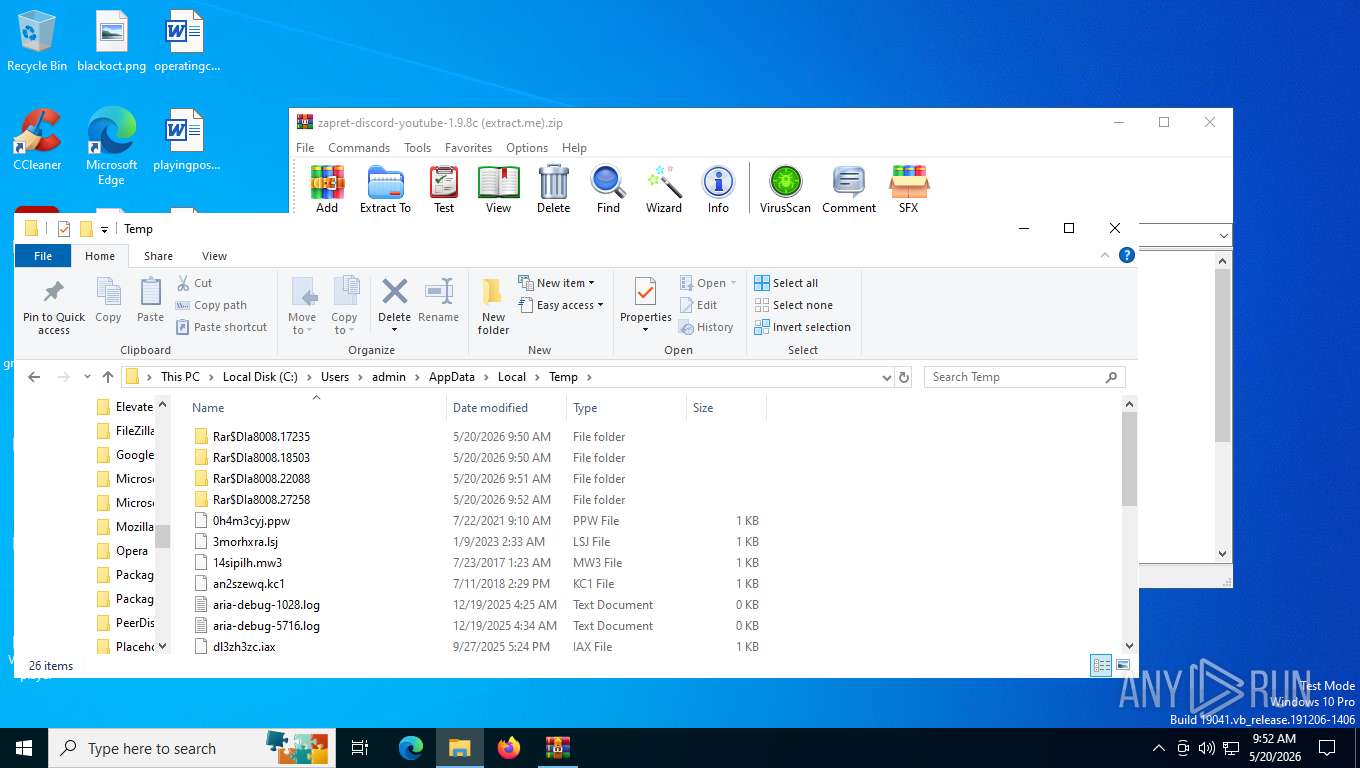The height and width of the screenshot is (768, 1360).
Task: Click WinRAR's Delete trash icon
Action: 553,190
